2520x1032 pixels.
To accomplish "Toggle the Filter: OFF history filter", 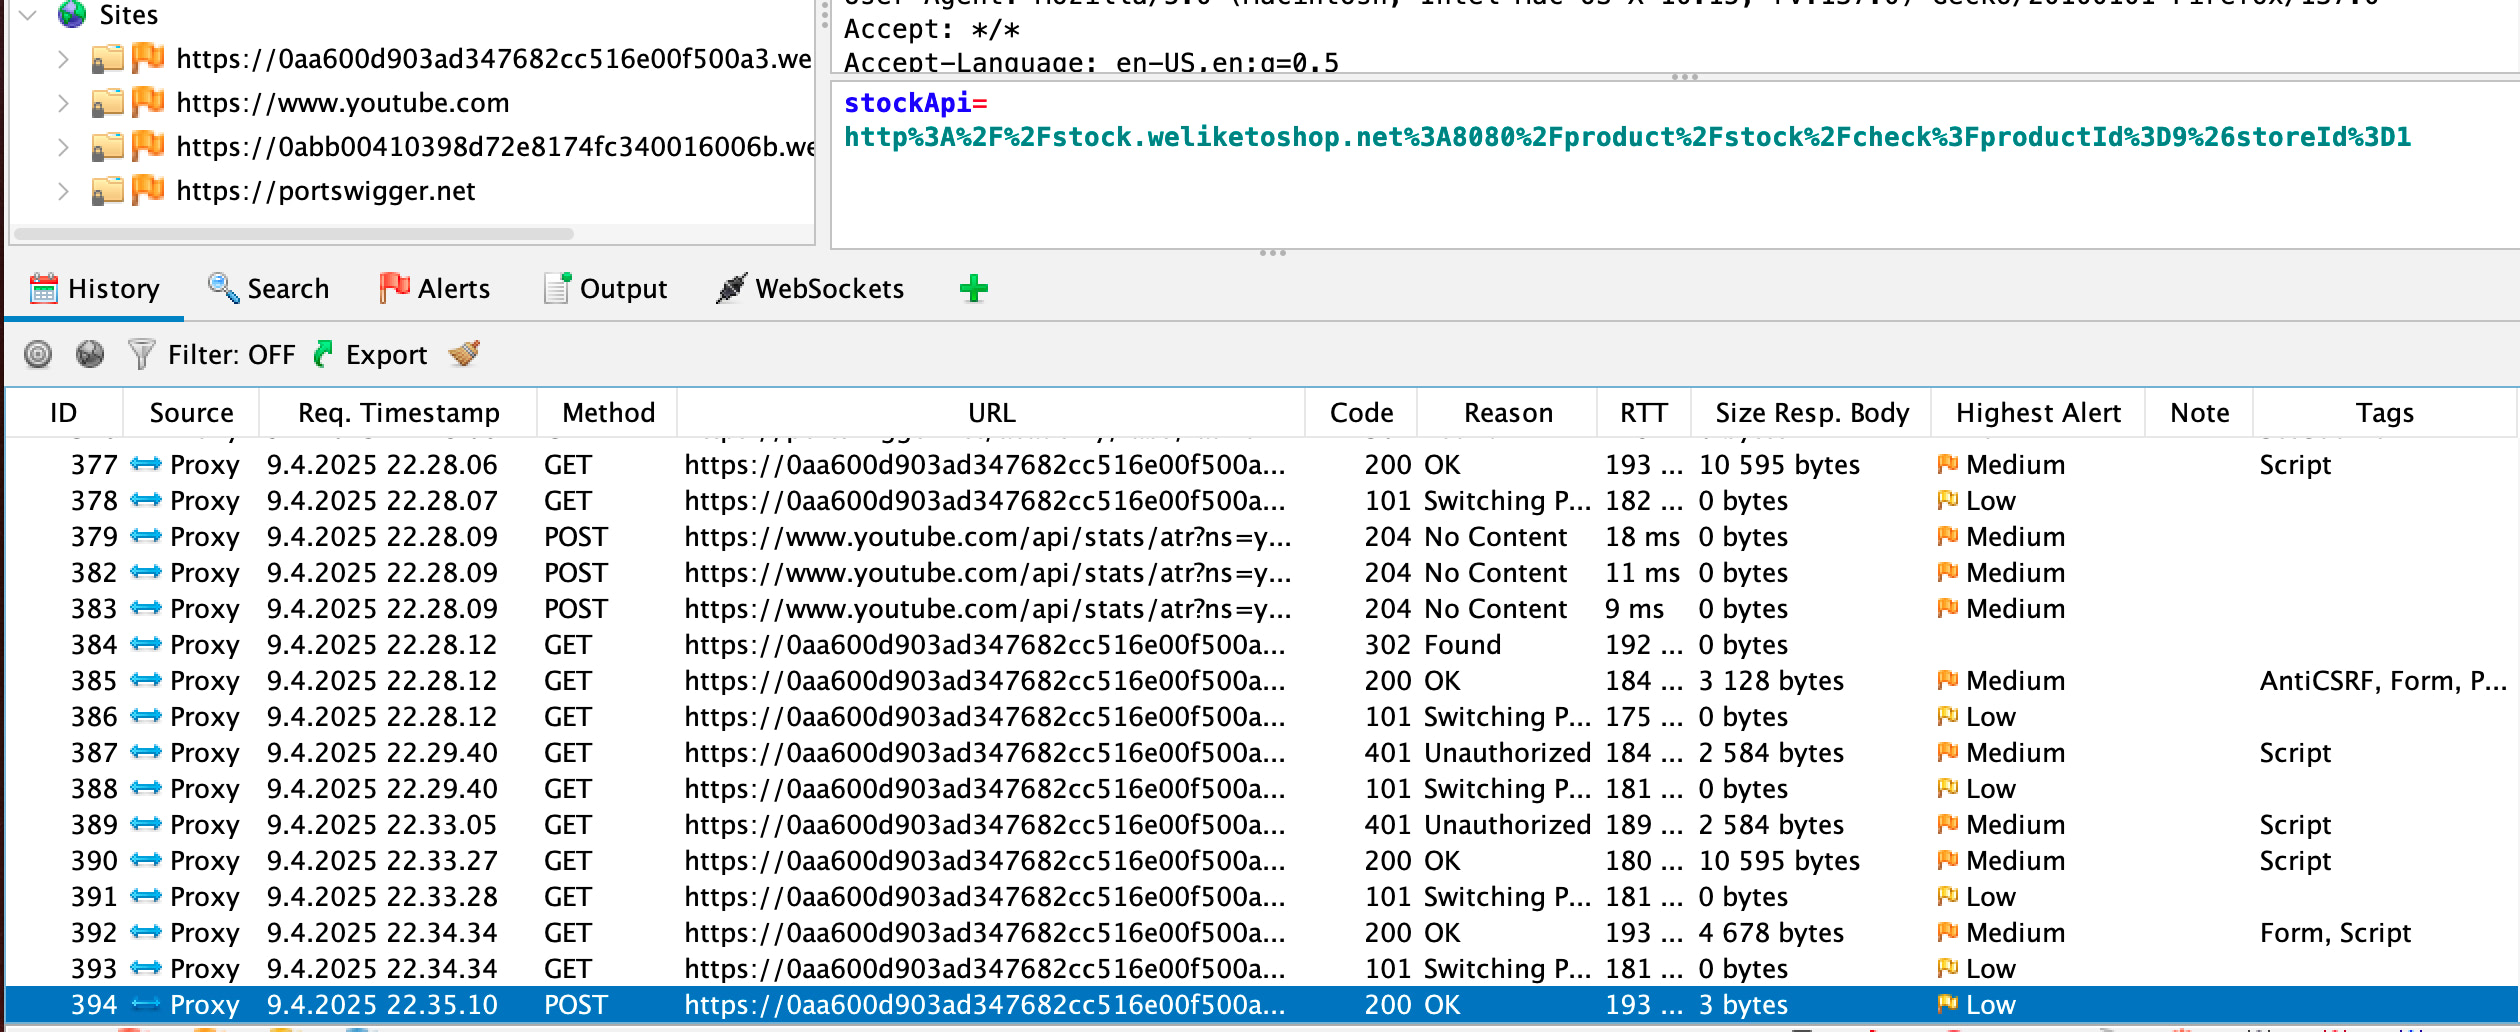I will (231, 355).
